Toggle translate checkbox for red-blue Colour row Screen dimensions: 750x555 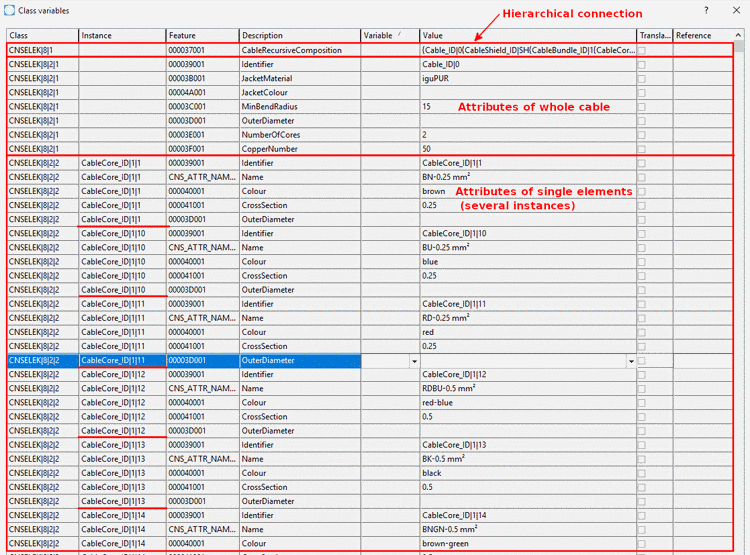coord(642,403)
